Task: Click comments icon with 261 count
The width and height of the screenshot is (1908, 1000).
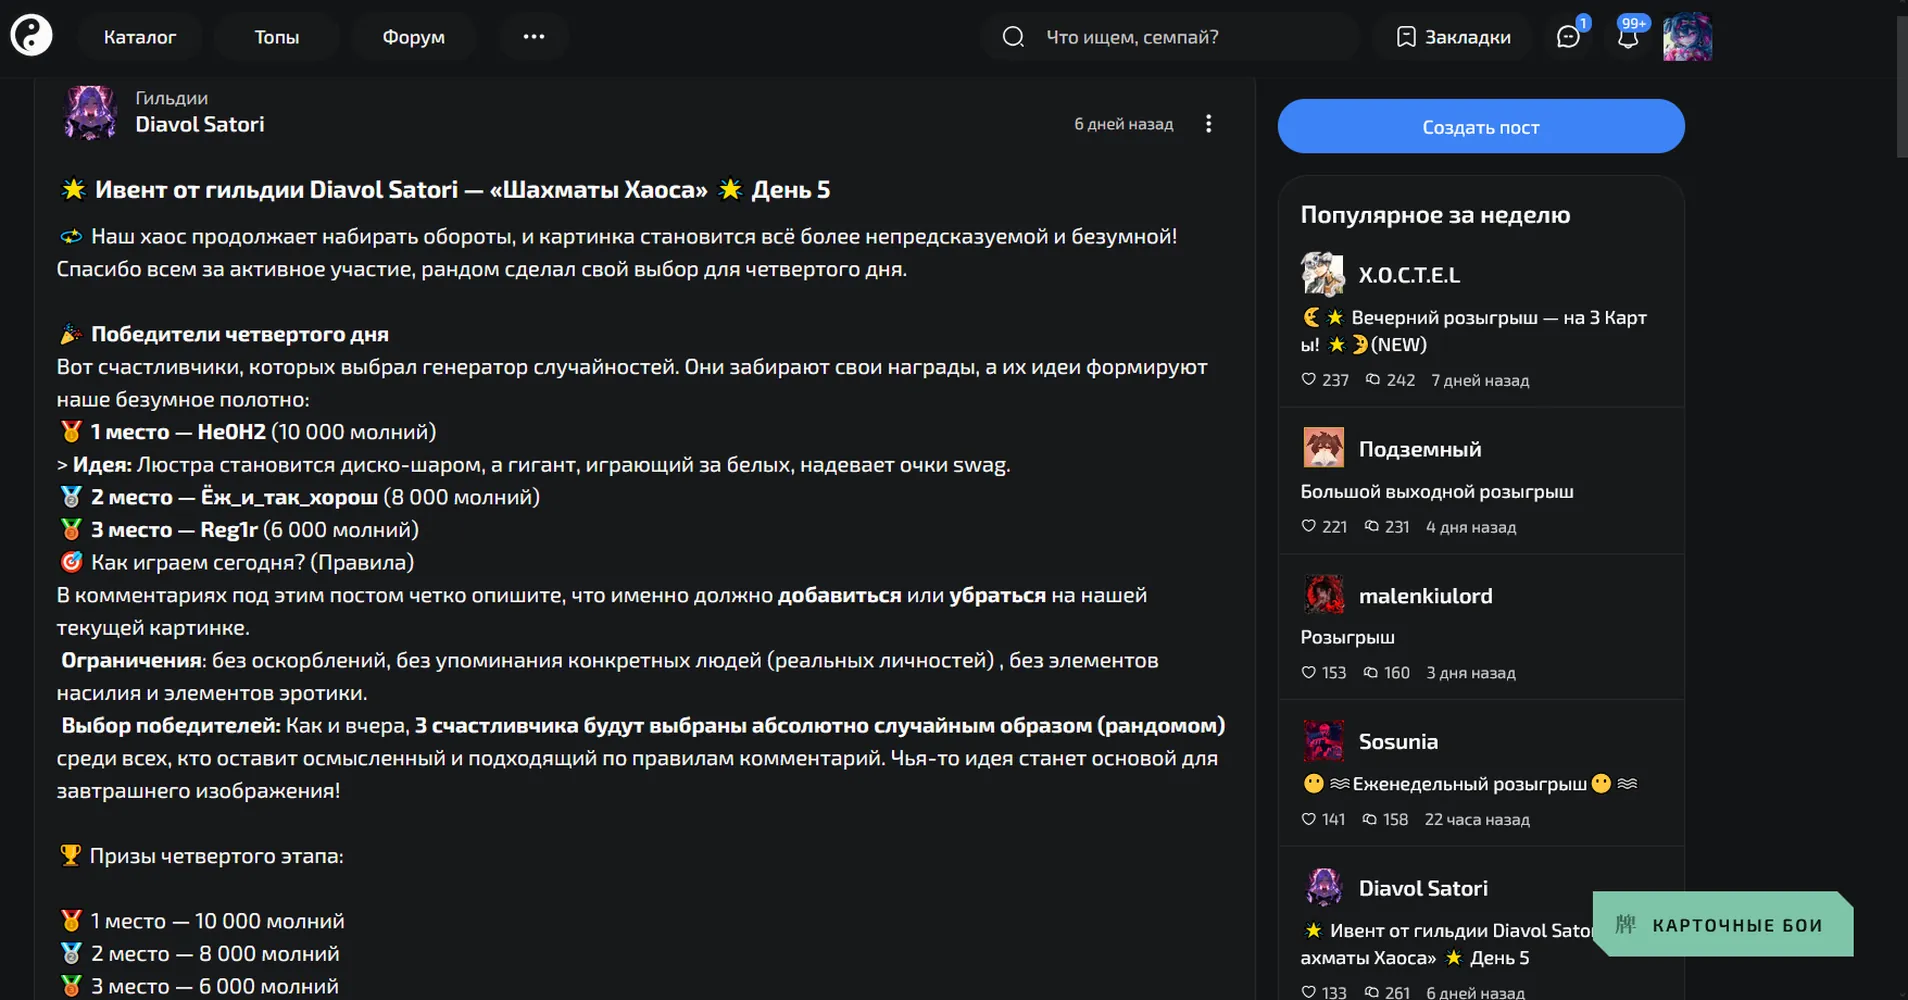Action: coord(1372,992)
